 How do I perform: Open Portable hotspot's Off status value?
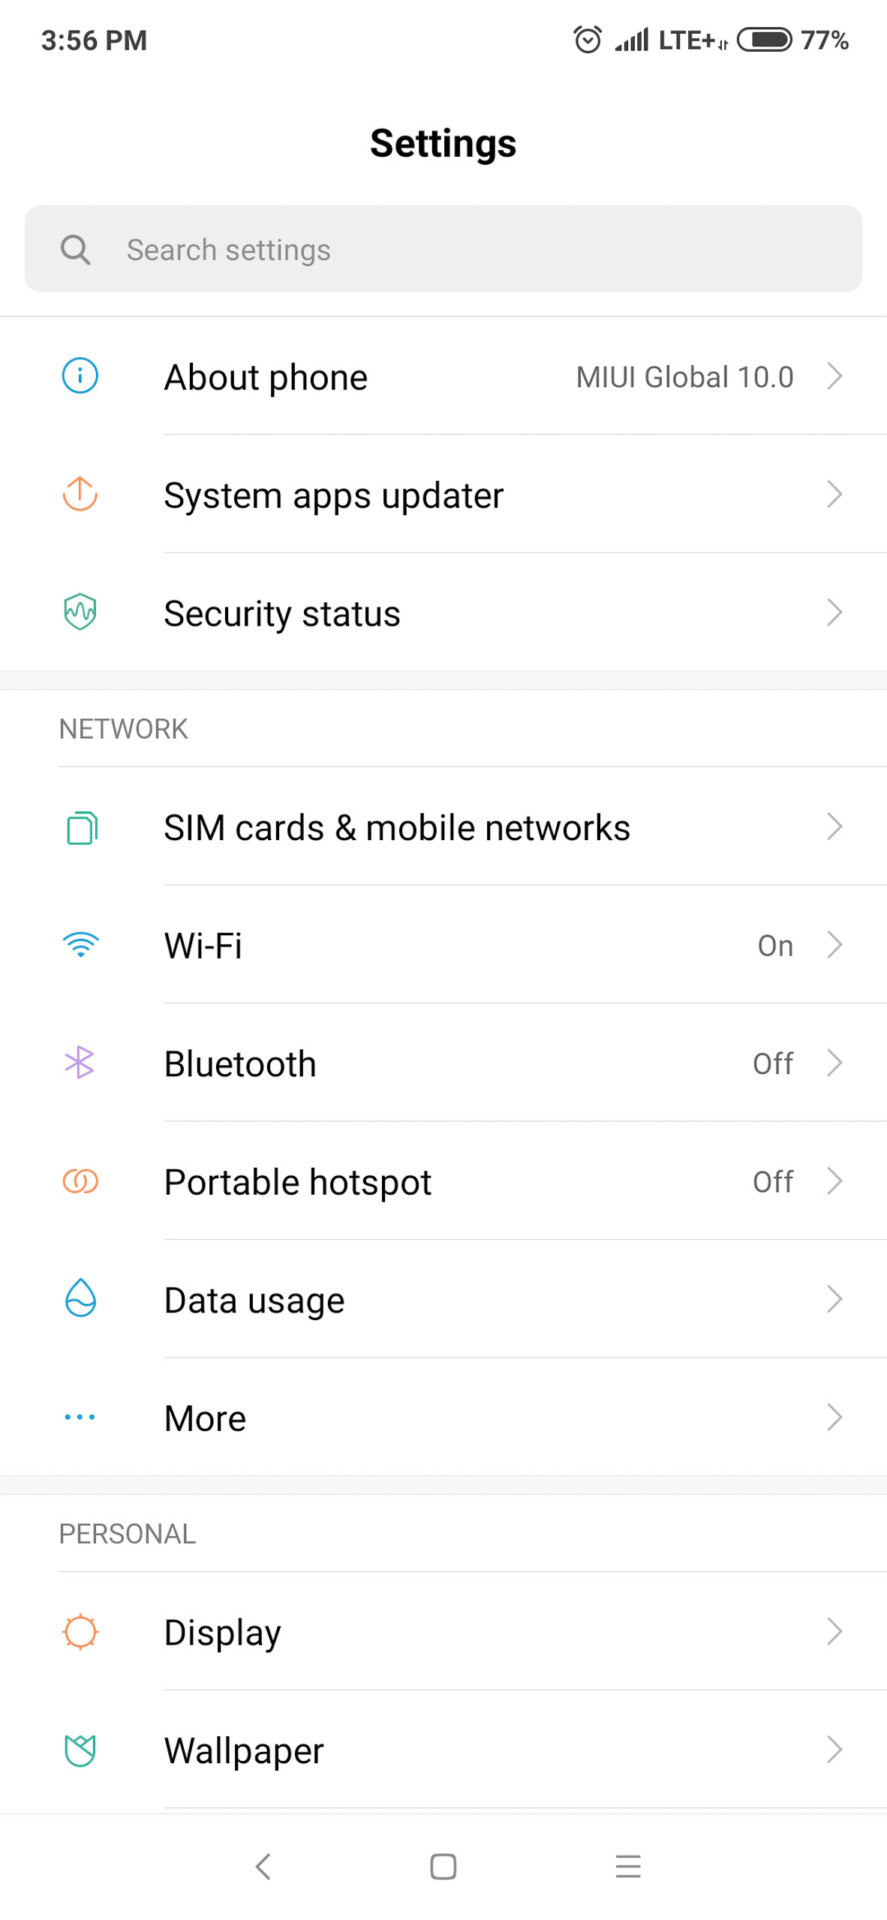(x=773, y=1182)
